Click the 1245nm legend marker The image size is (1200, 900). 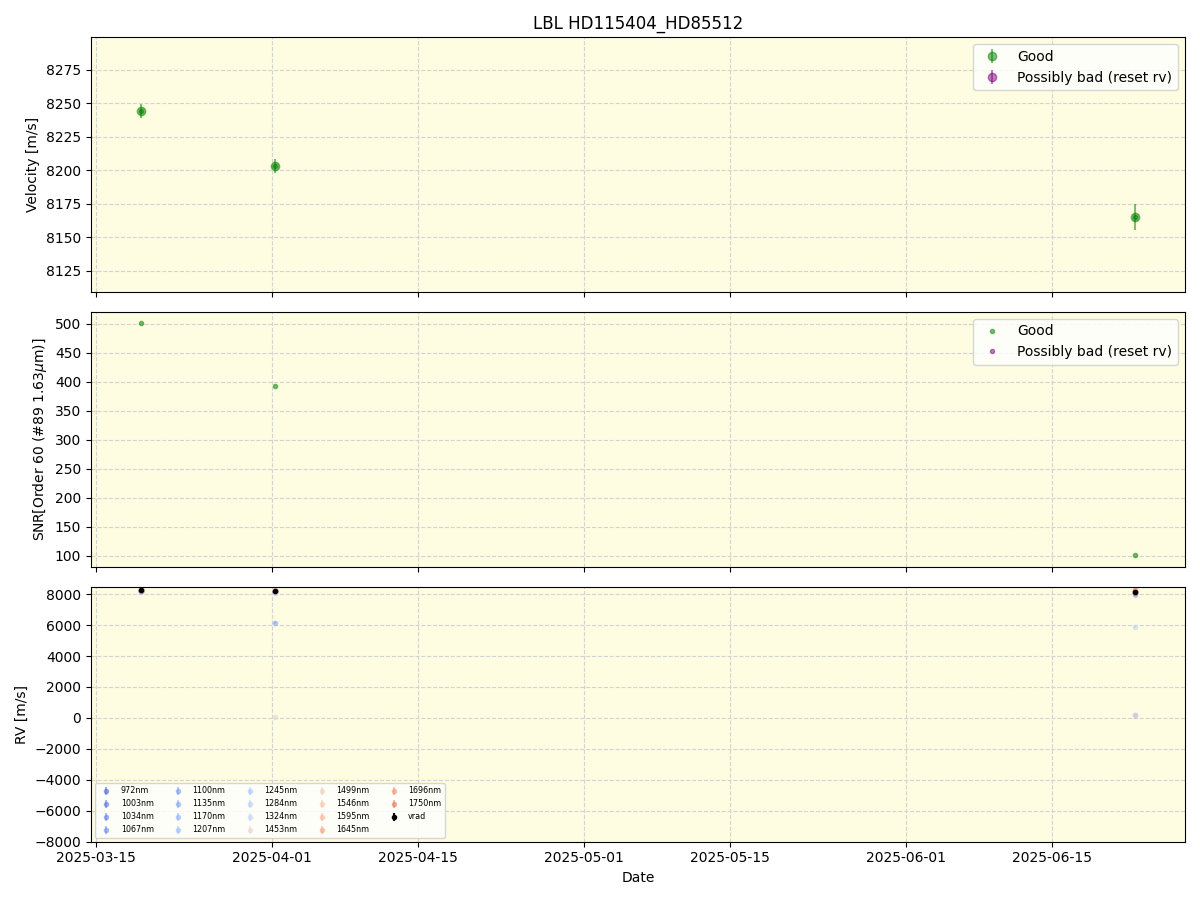250,791
